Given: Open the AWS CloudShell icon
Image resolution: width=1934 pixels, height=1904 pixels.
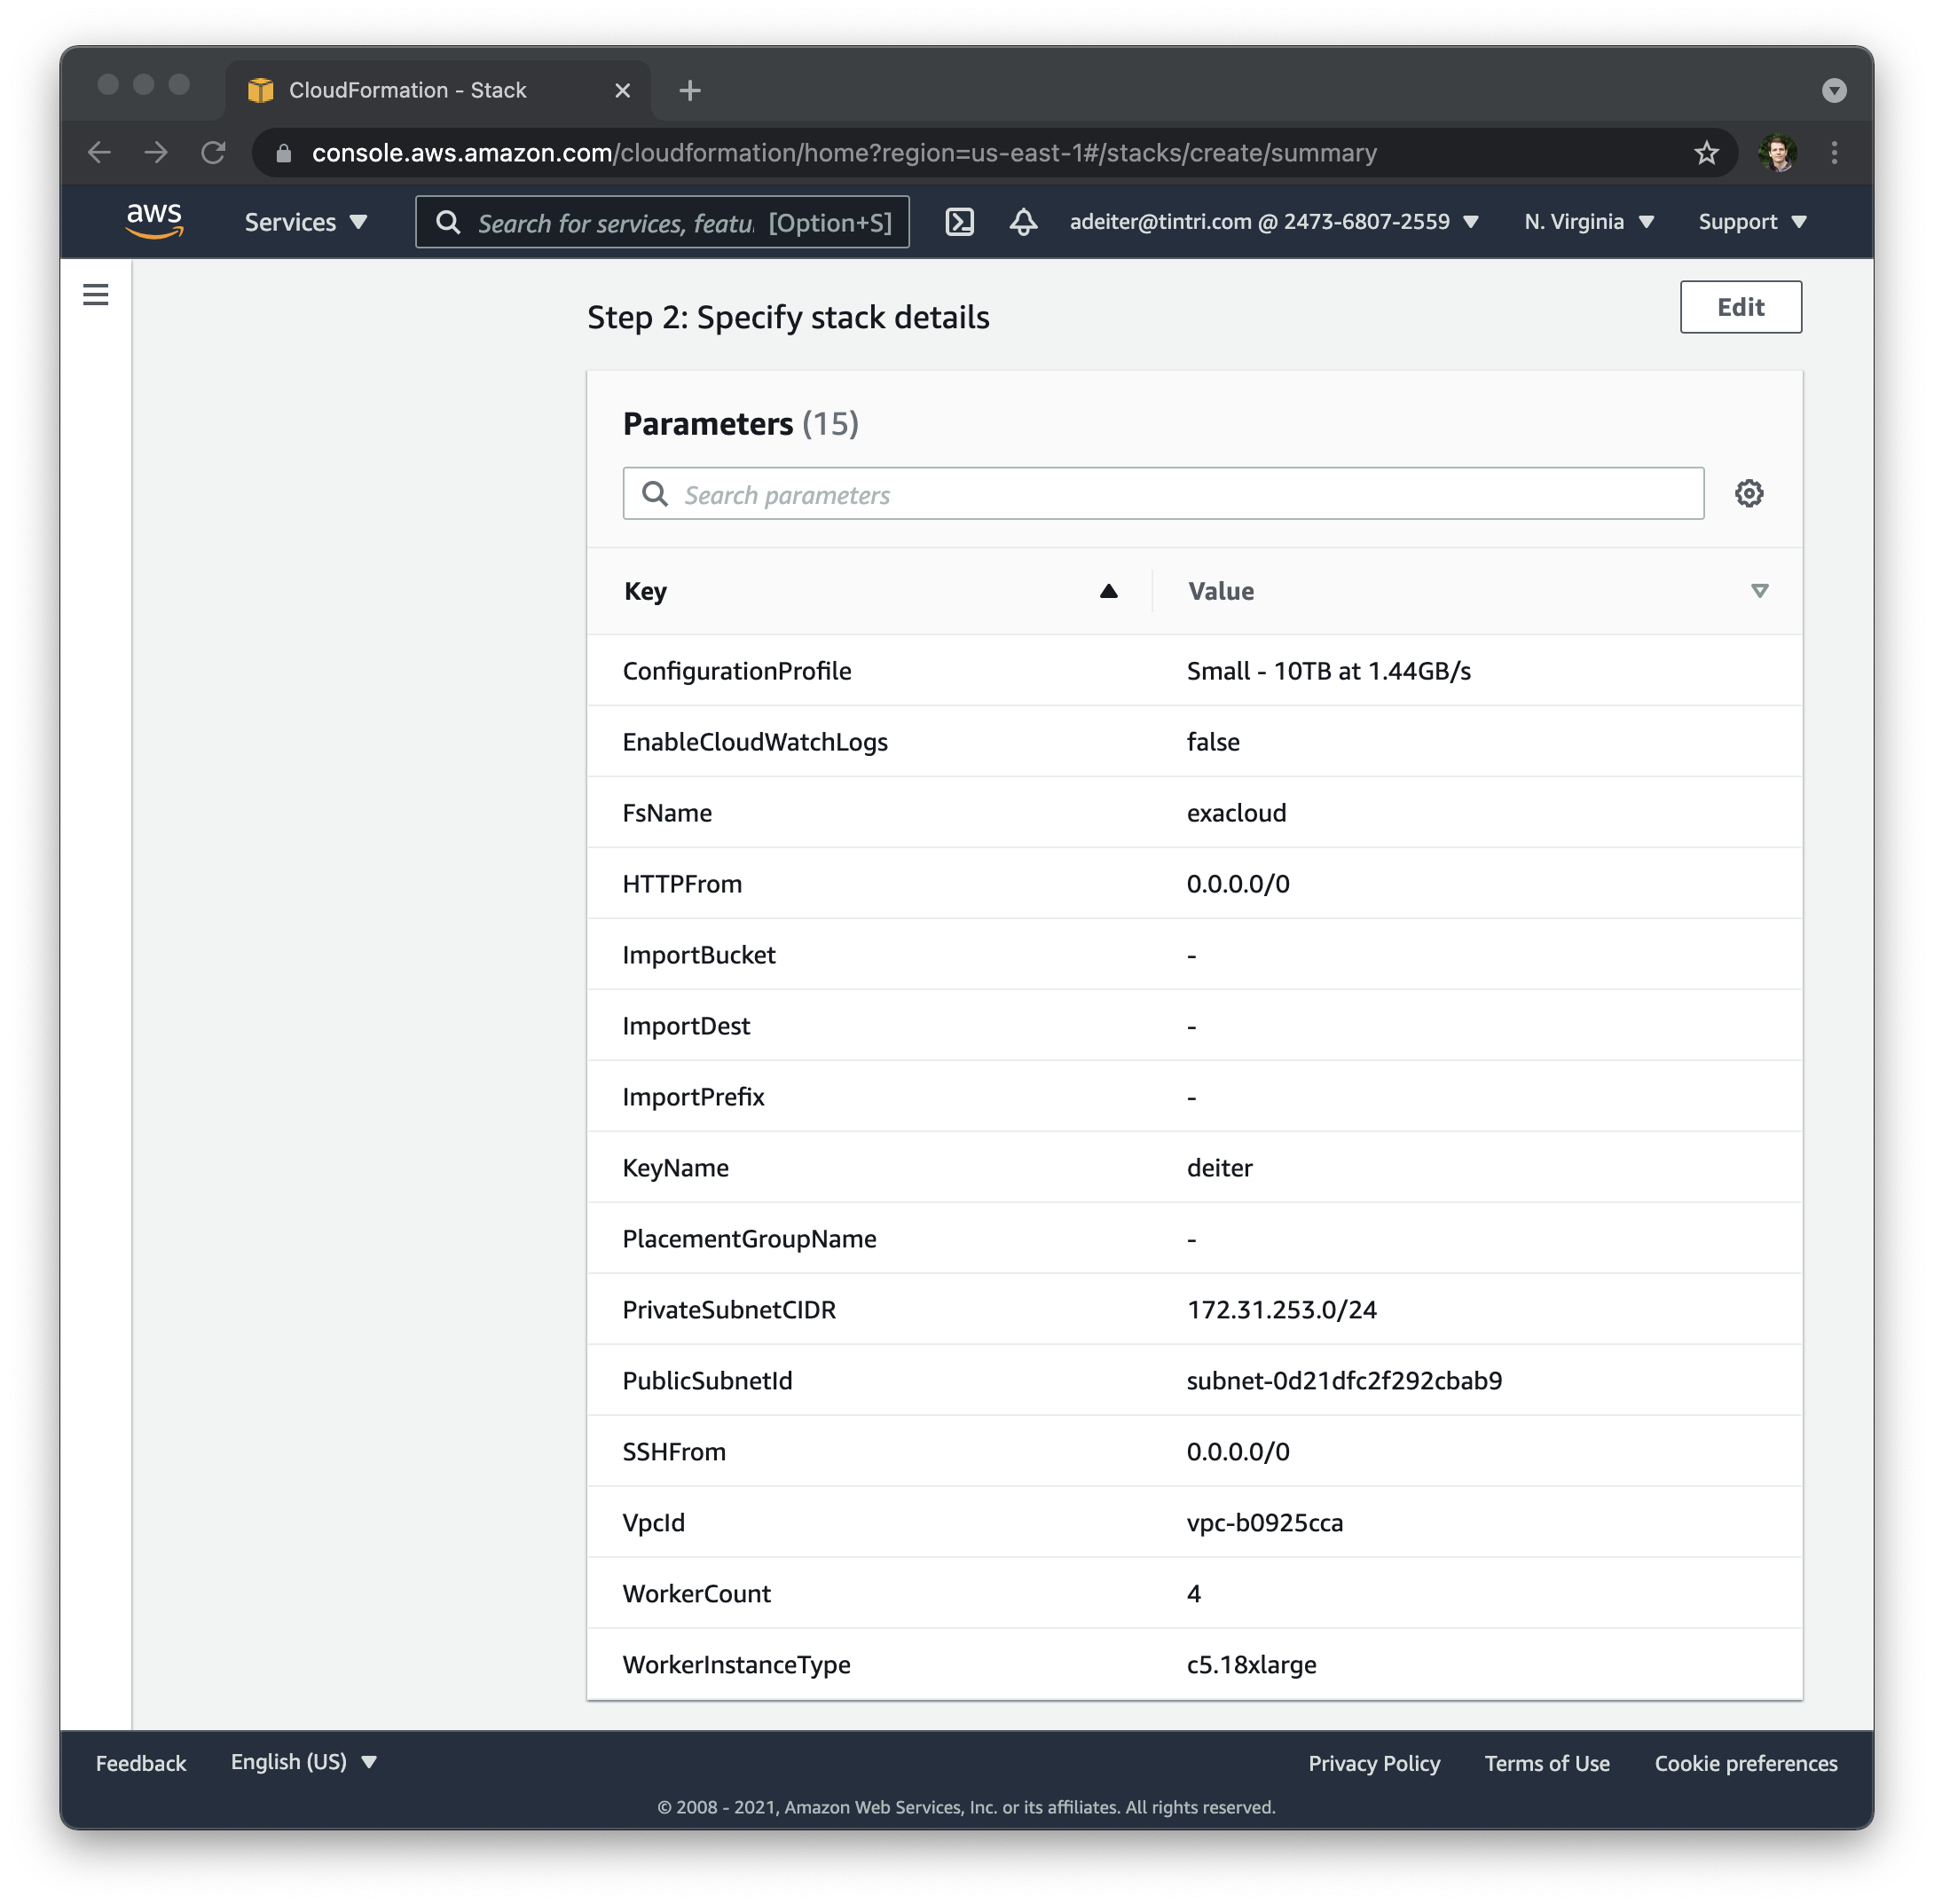Looking at the screenshot, I should click(959, 222).
